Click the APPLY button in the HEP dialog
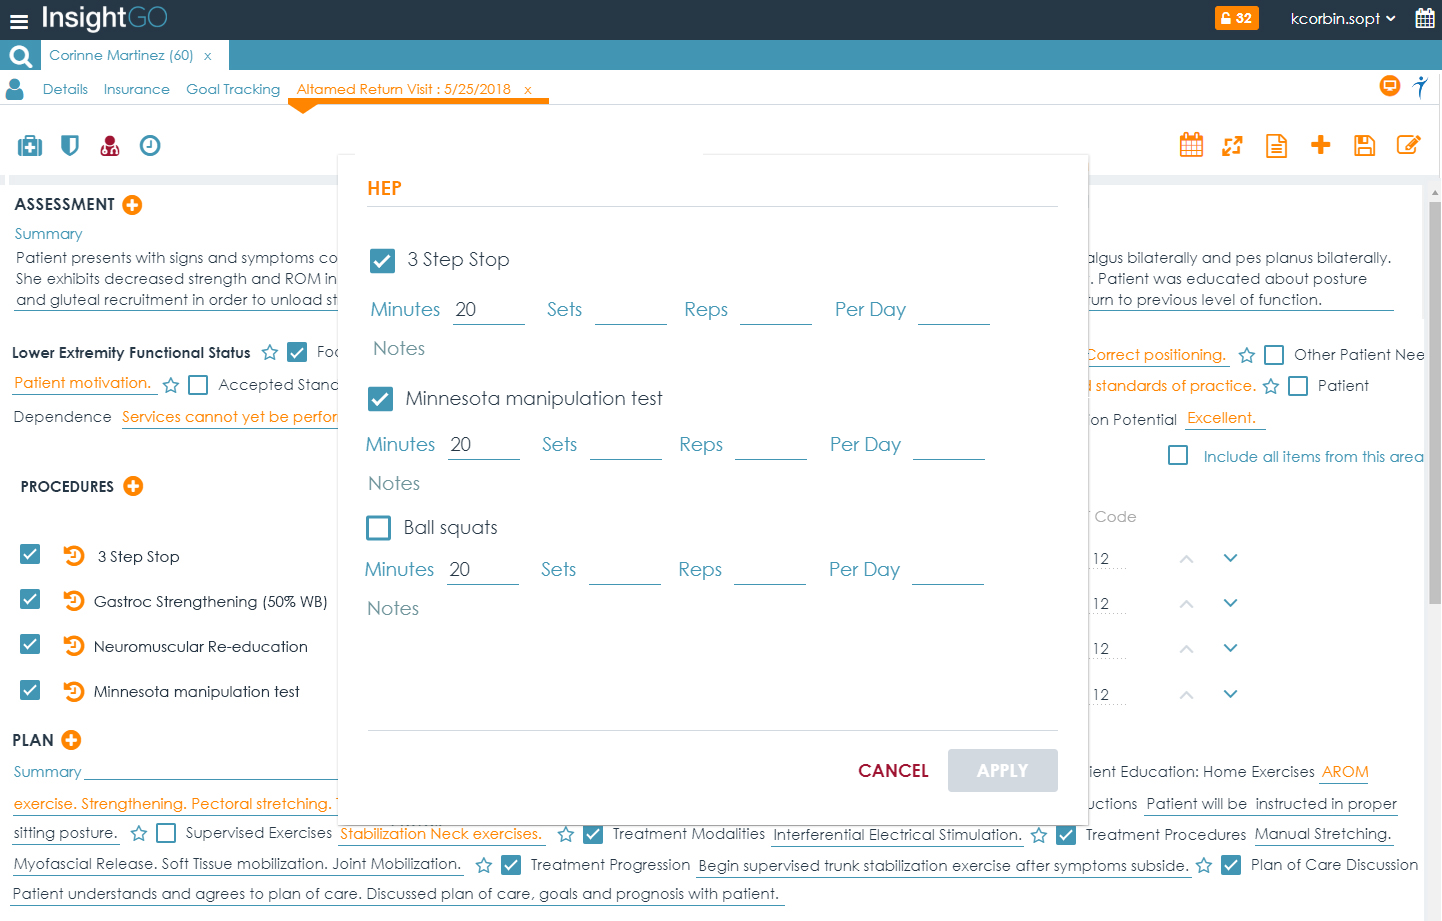The width and height of the screenshot is (1442, 921). 1002,771
